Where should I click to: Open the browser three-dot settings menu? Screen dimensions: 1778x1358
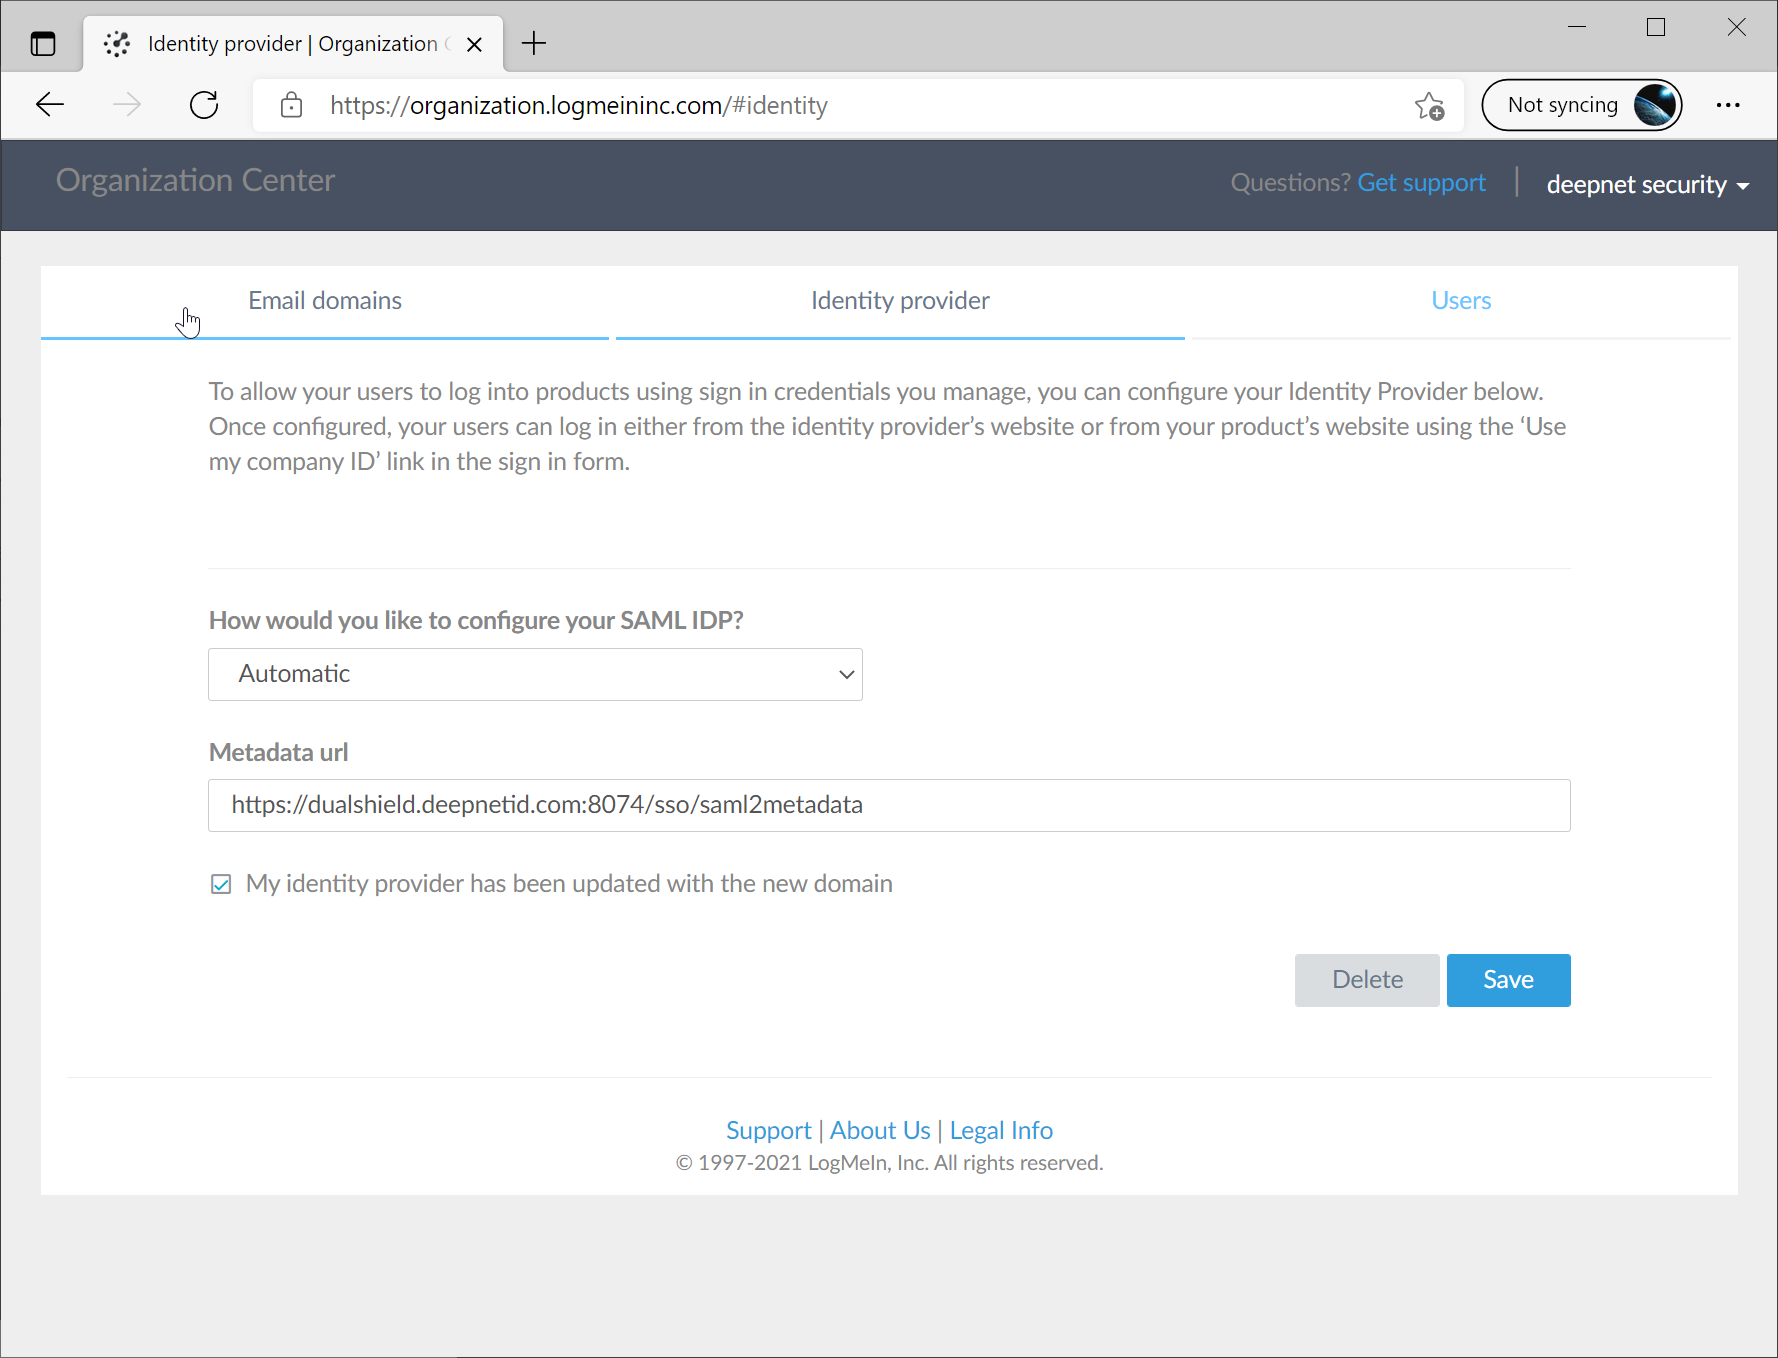pos(1728,105)
